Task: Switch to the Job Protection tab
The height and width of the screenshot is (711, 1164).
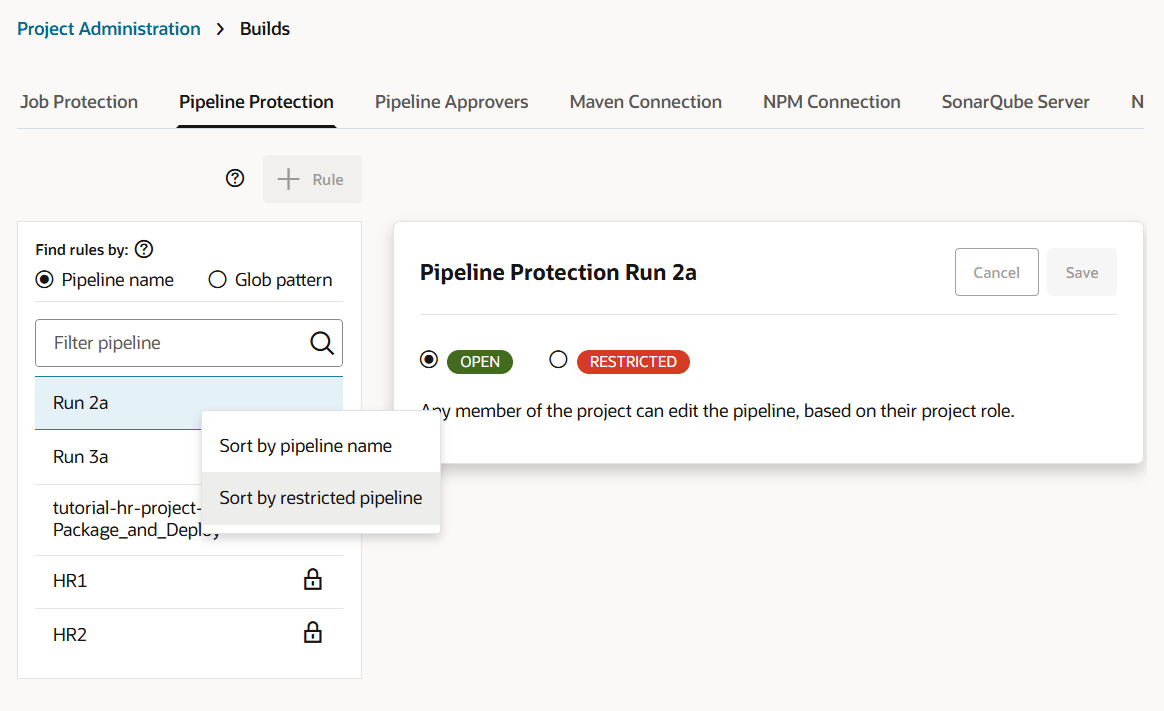Action: click(x=79, y=102)
